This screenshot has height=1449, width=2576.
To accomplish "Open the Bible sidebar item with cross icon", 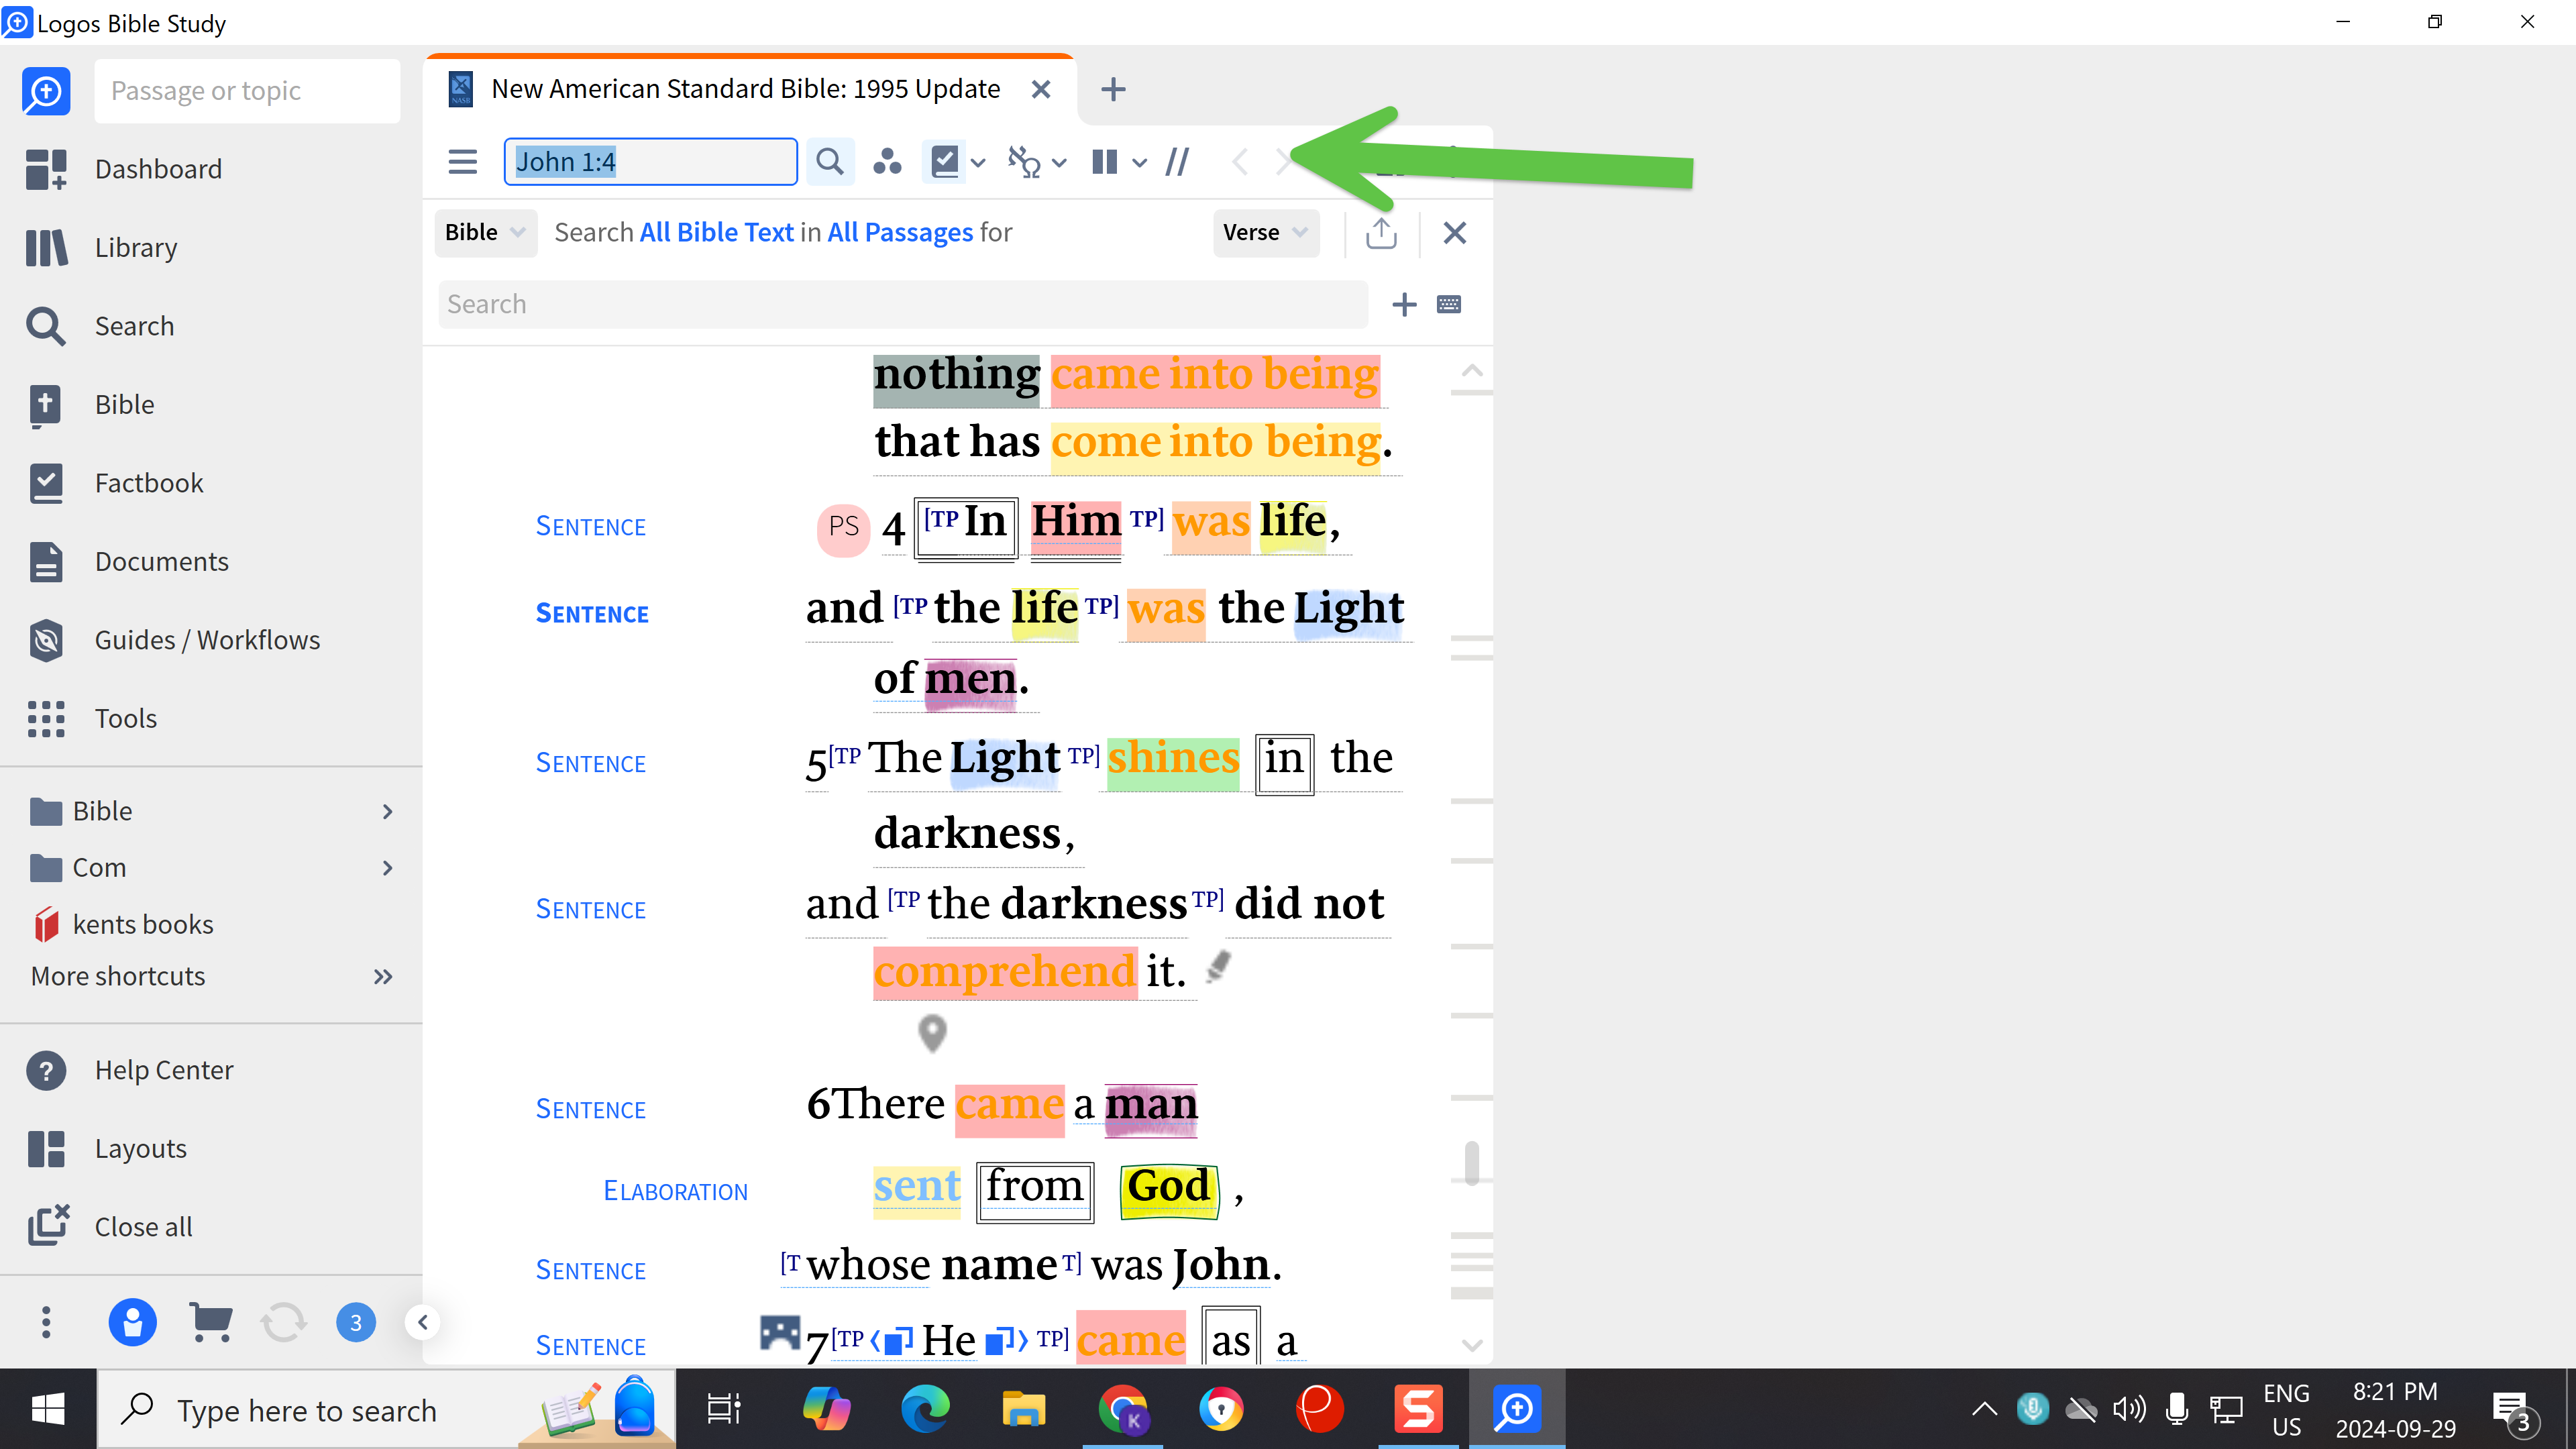I will tap(90, 405).
